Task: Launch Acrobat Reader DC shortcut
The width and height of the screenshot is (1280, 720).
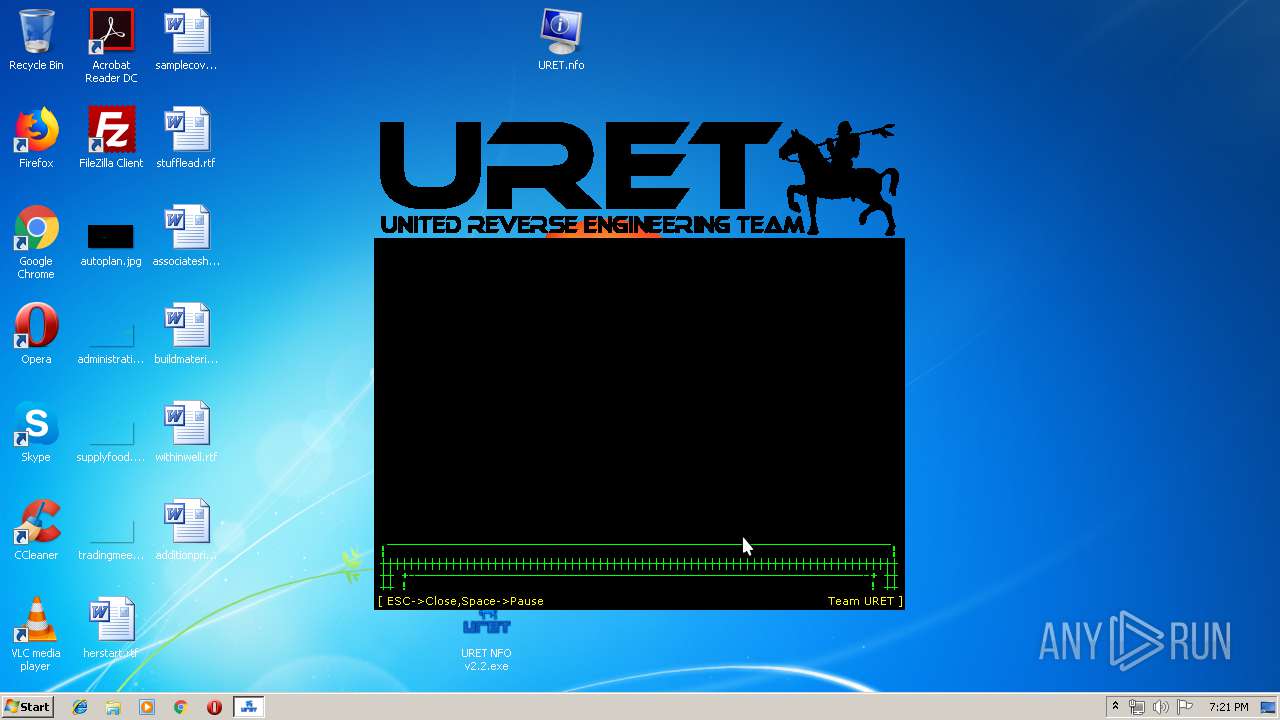Action: pyautogui.click(x=111, y=46)
